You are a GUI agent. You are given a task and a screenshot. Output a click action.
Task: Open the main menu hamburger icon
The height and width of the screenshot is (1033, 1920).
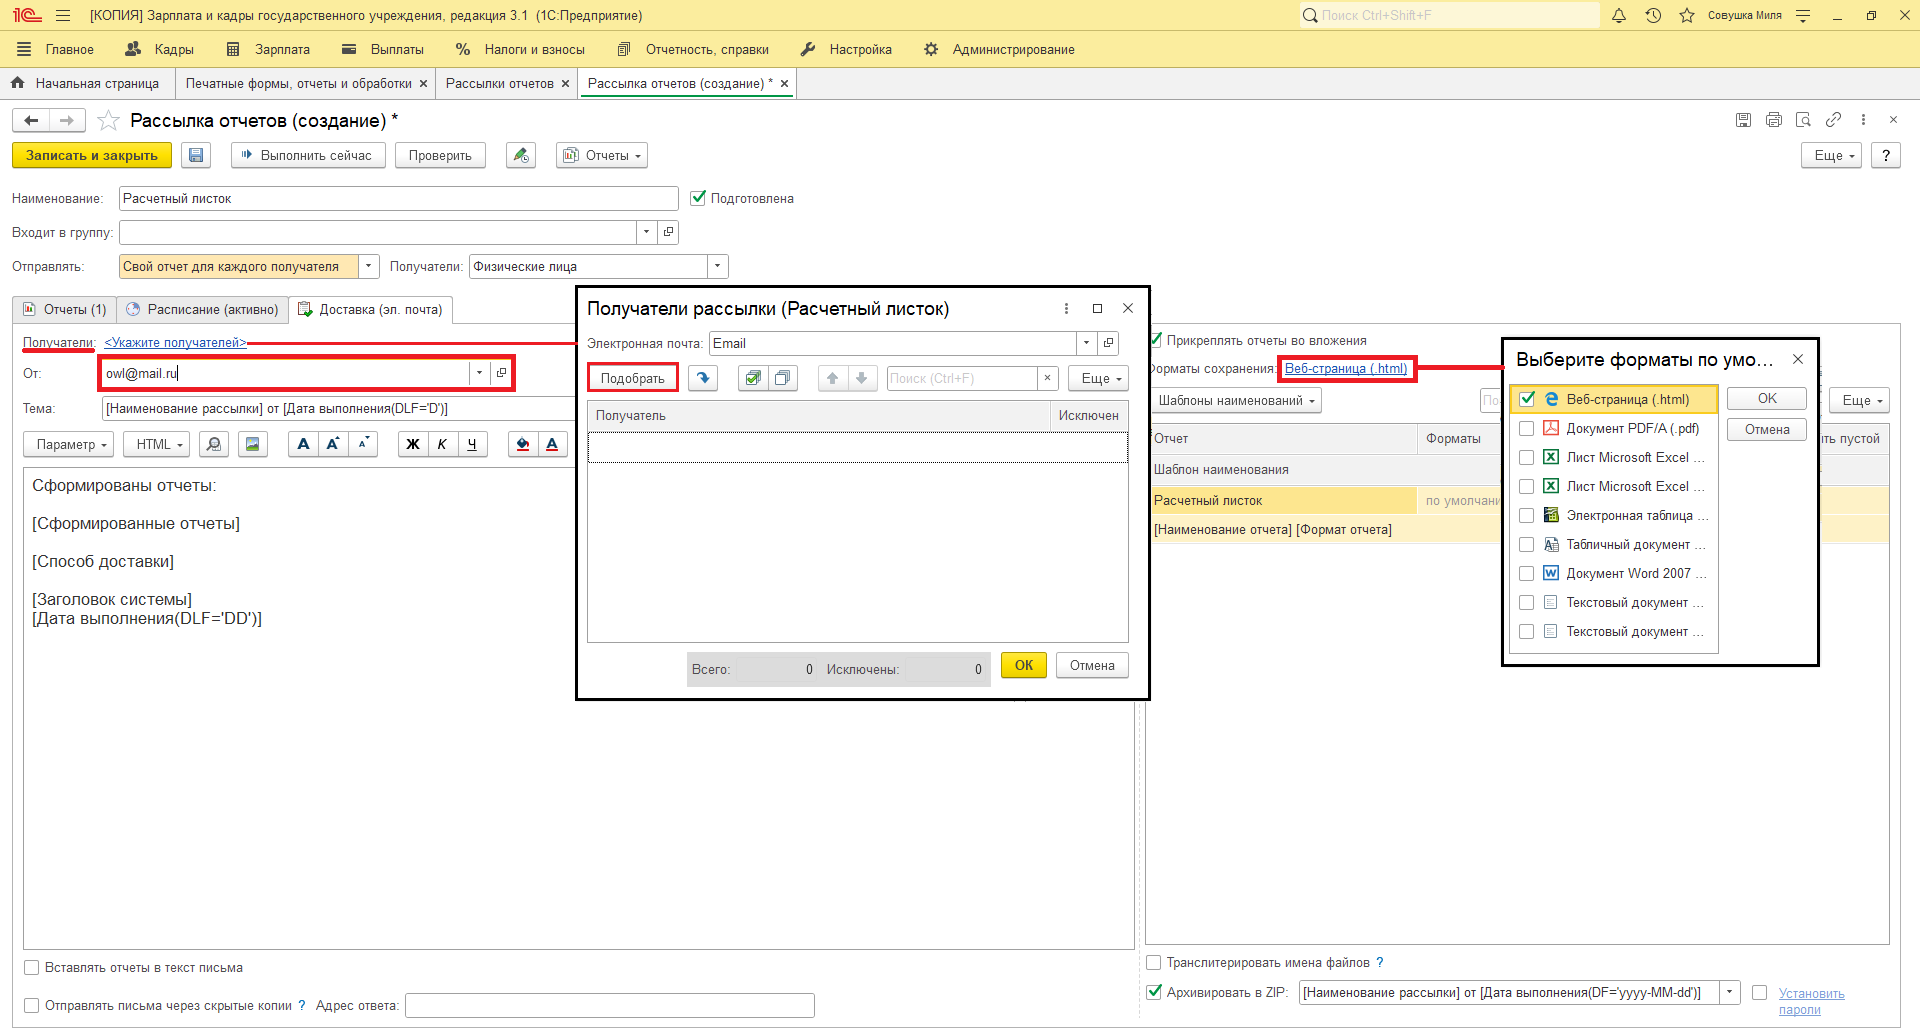point(63,15)
